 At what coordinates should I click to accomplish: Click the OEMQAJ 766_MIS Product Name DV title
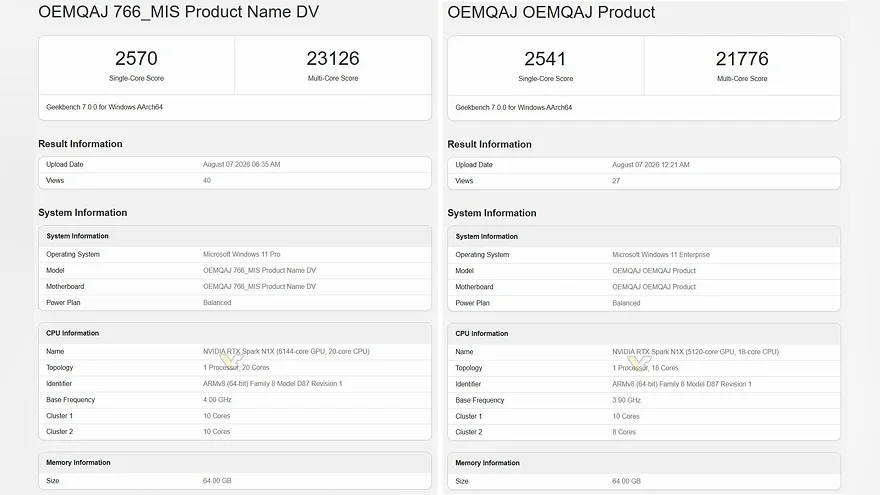(x=178, y=12)
